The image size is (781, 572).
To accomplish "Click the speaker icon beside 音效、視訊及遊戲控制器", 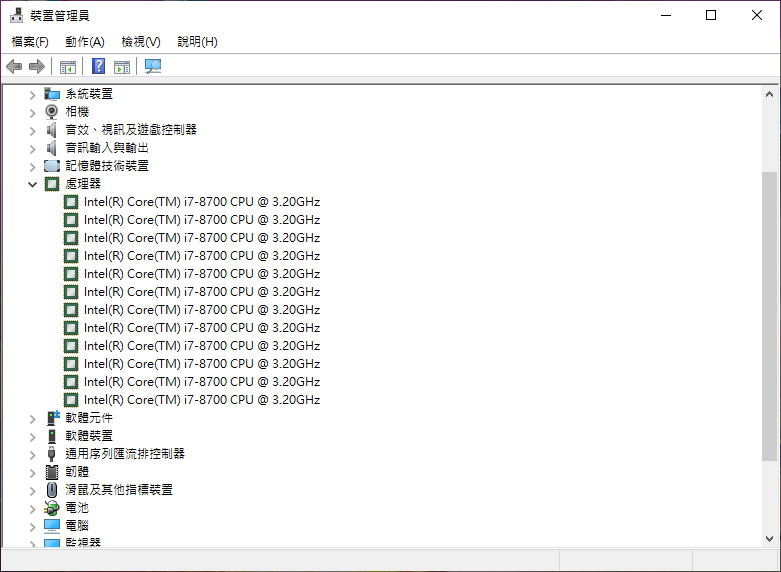I will pyautogui.click(x=51, y=130).
